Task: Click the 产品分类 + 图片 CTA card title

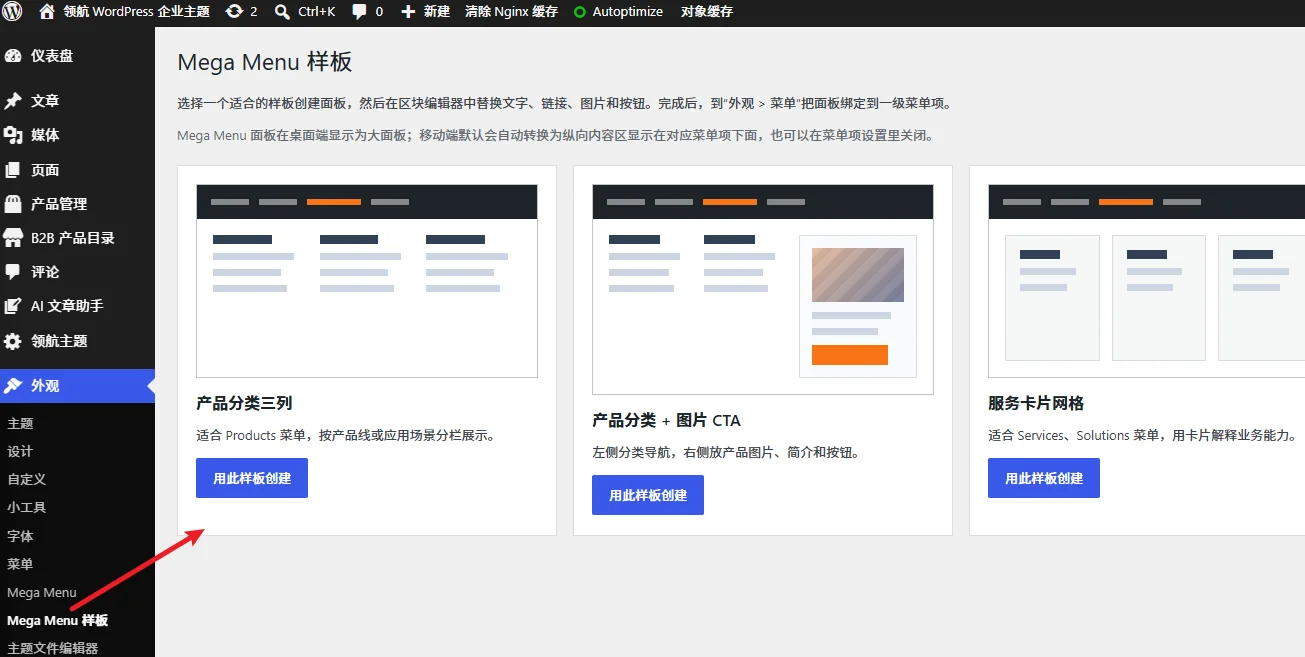Action: (666, 421)
